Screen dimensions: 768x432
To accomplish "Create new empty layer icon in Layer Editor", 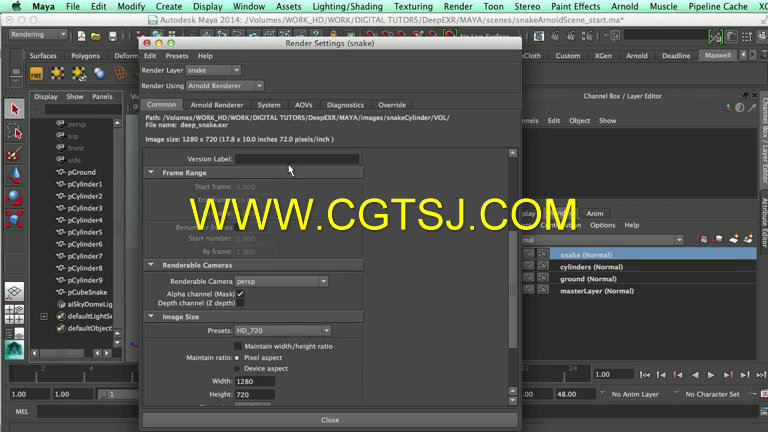I will coord(734,239).
